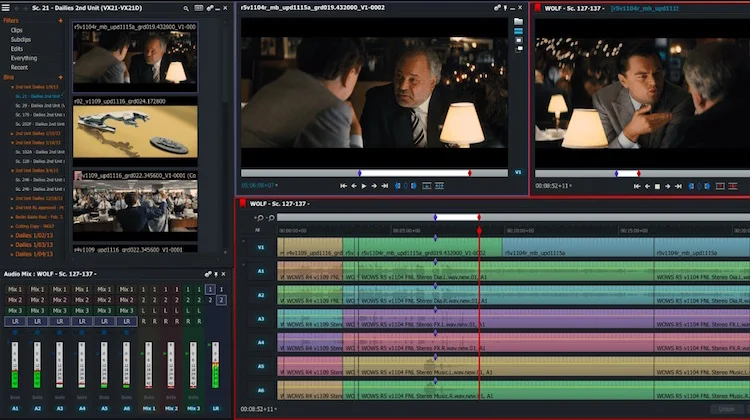Image resolution: width=750 pixels, height=420 pixels.
Task: Toggle the A6 track selector in the timeline
Action: click(261, 390)
